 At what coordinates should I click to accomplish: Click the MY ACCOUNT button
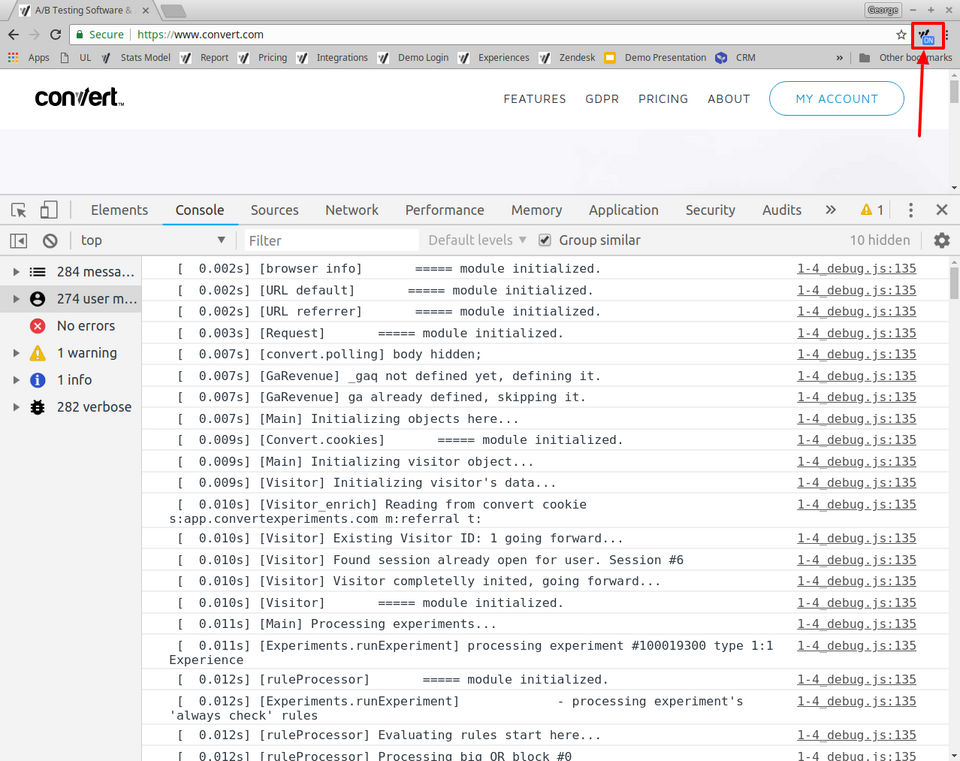pos(836,99)
